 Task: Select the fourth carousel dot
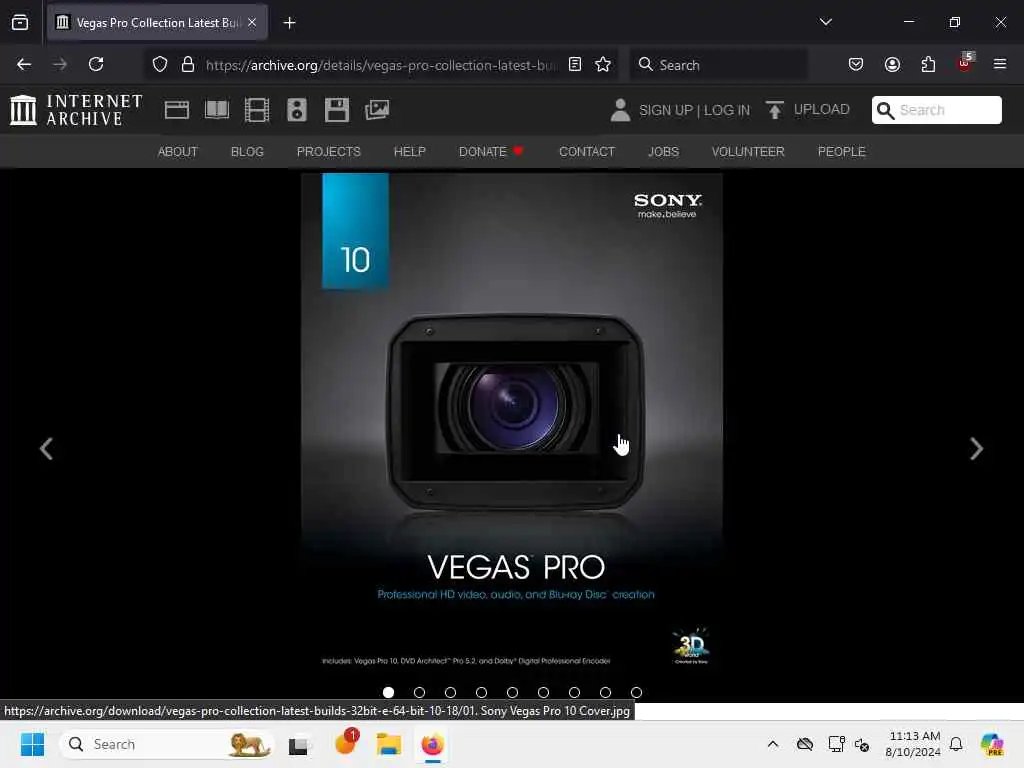pyautogui.click(x=481, y=692)
